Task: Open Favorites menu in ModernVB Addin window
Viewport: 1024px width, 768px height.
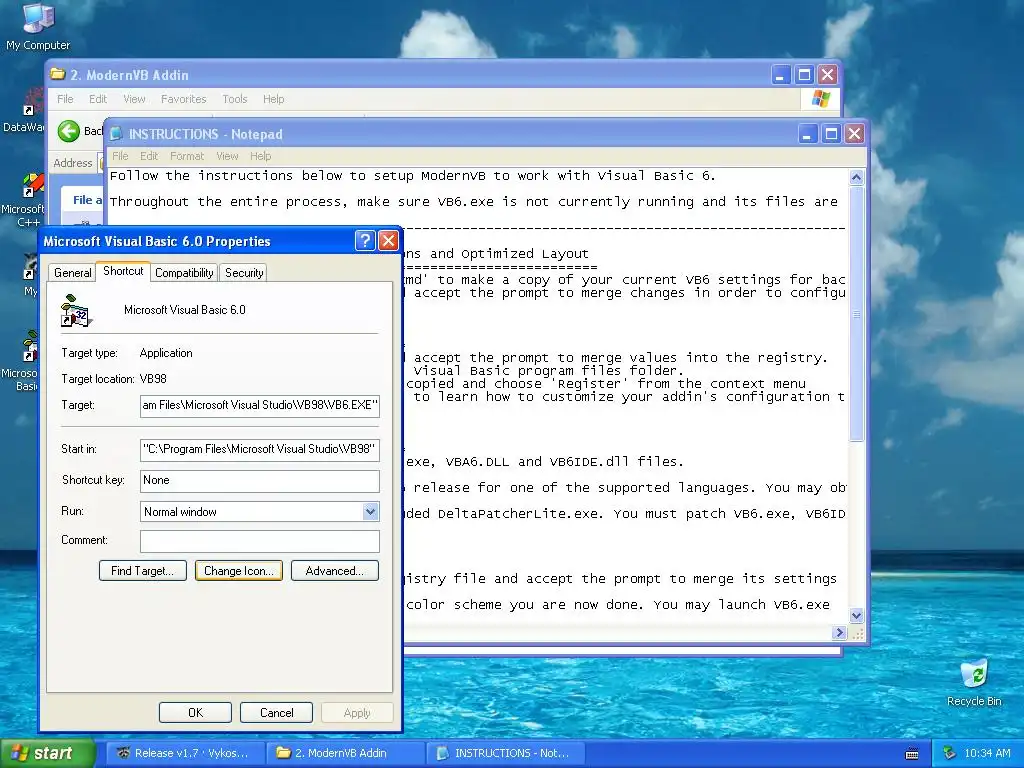Action: pos(184,99)
